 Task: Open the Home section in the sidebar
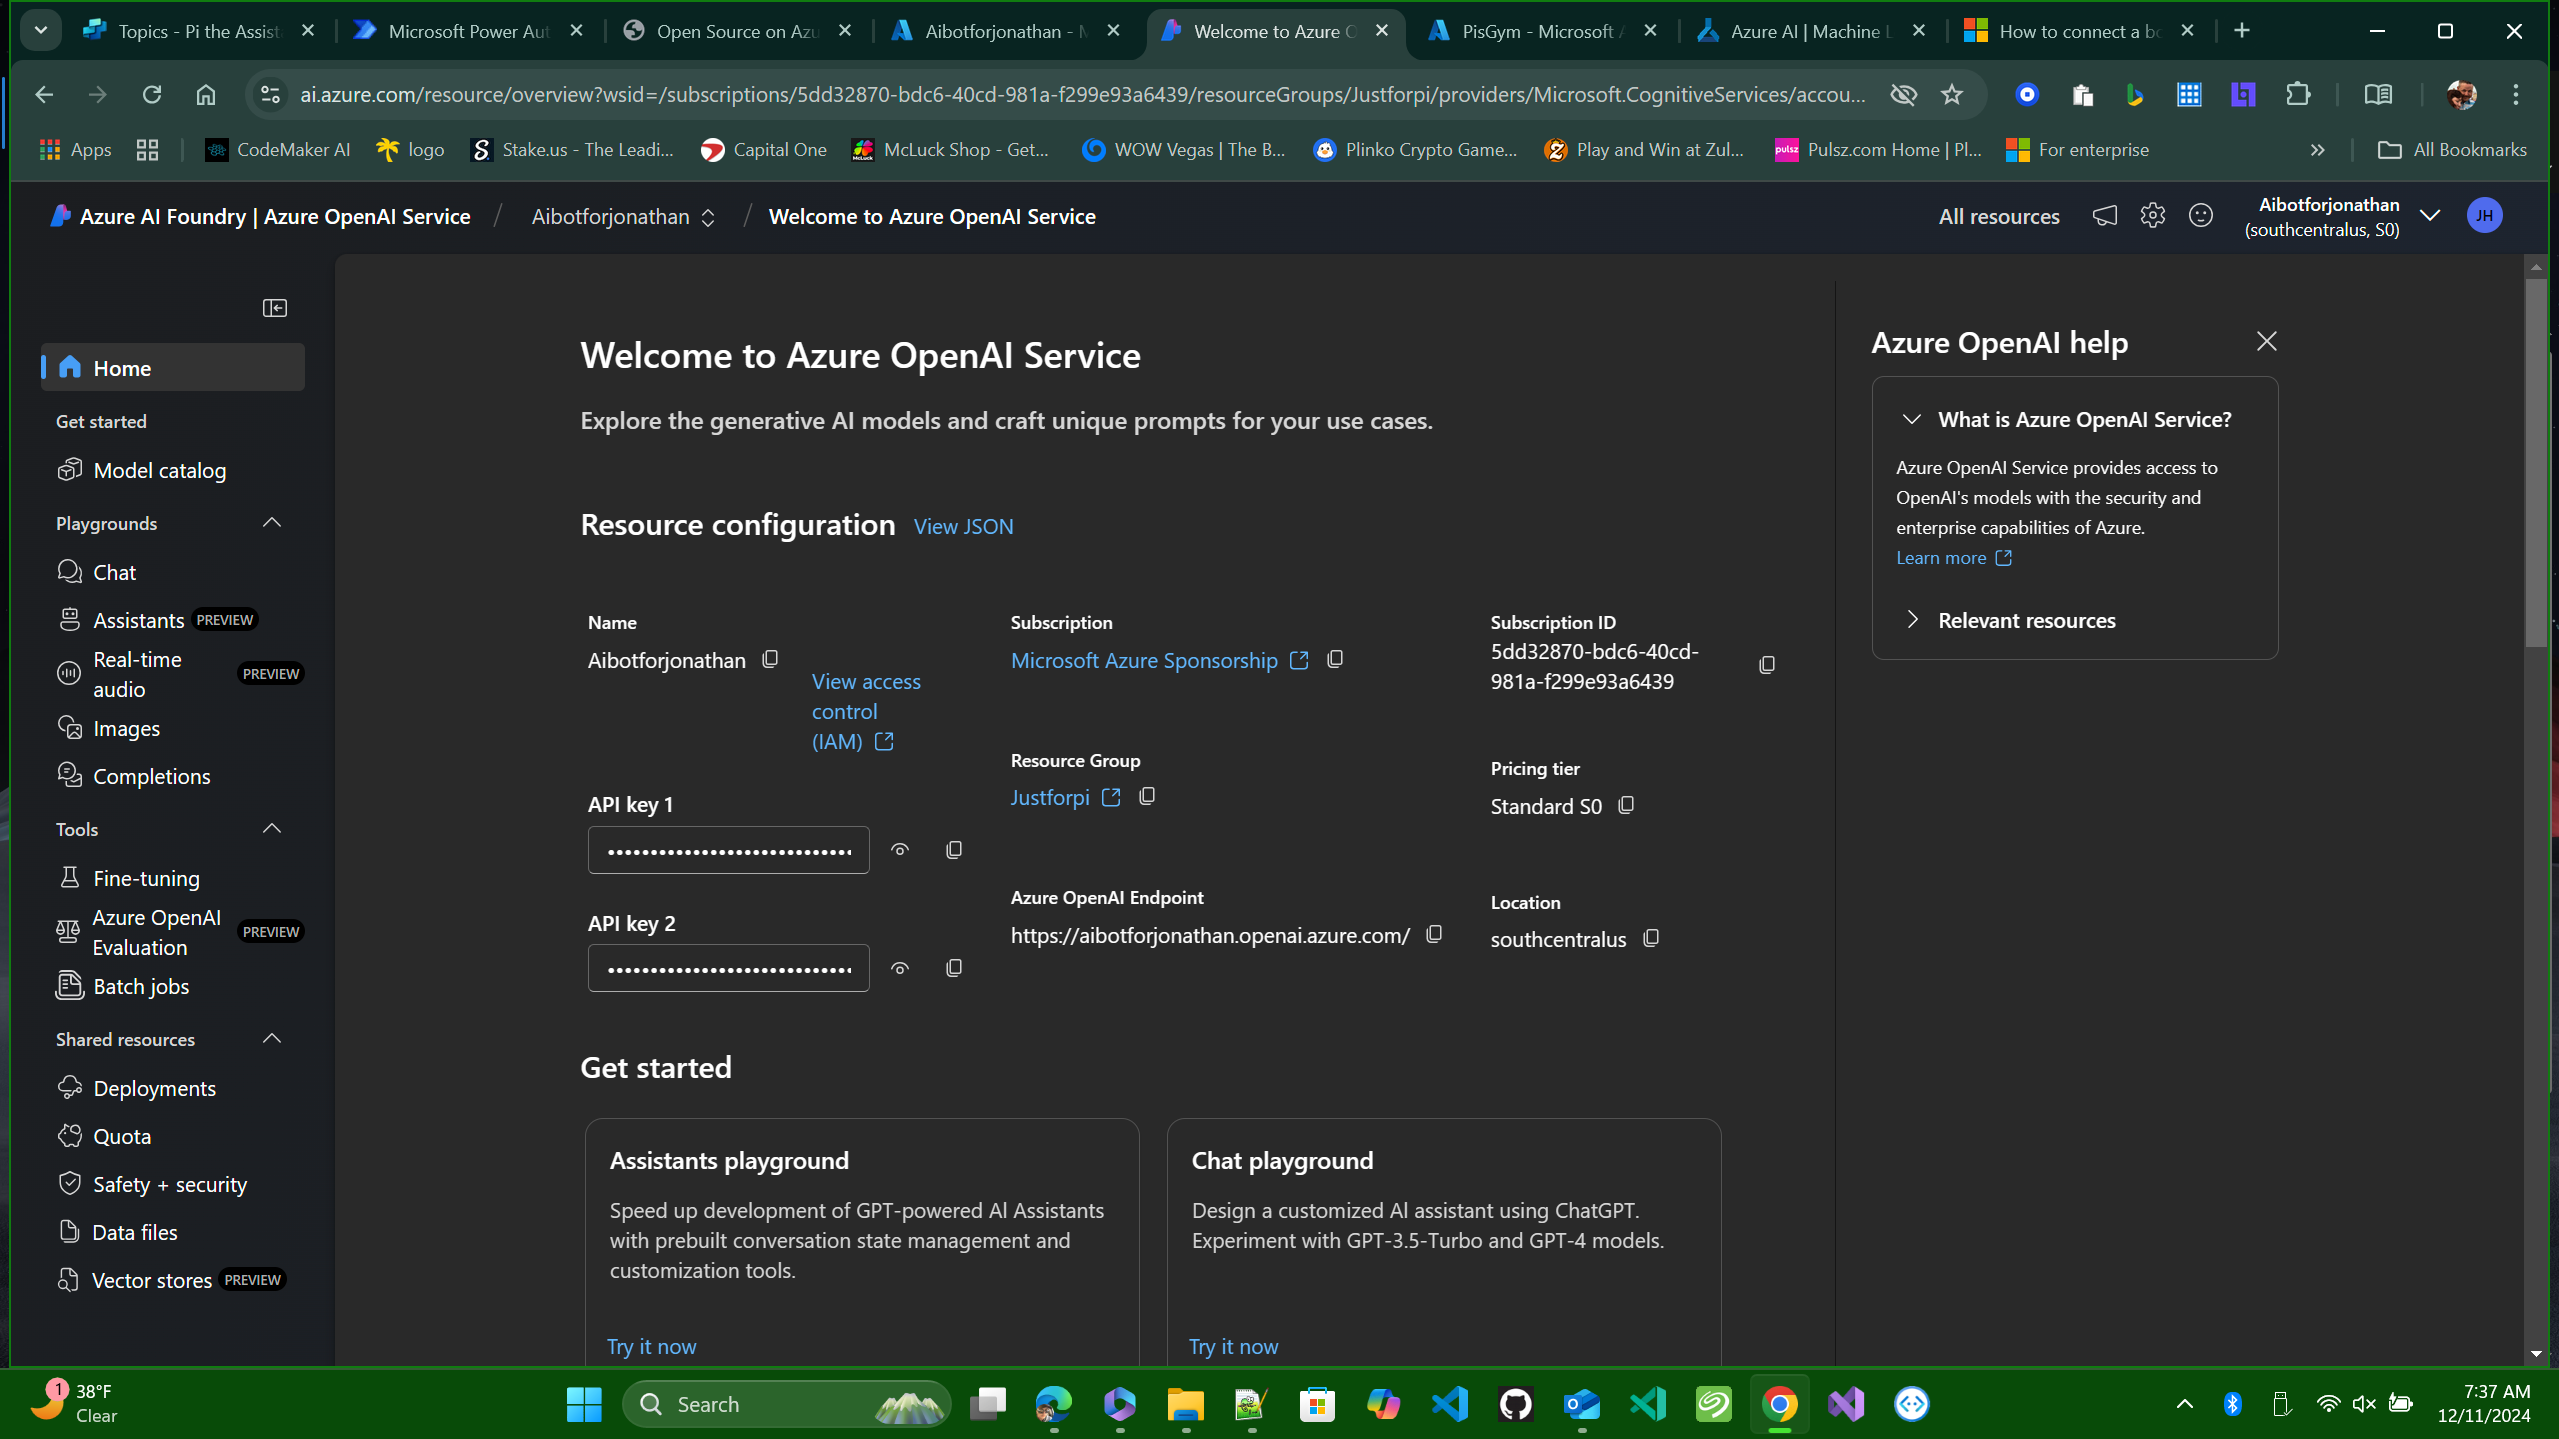tap(122, 367)
